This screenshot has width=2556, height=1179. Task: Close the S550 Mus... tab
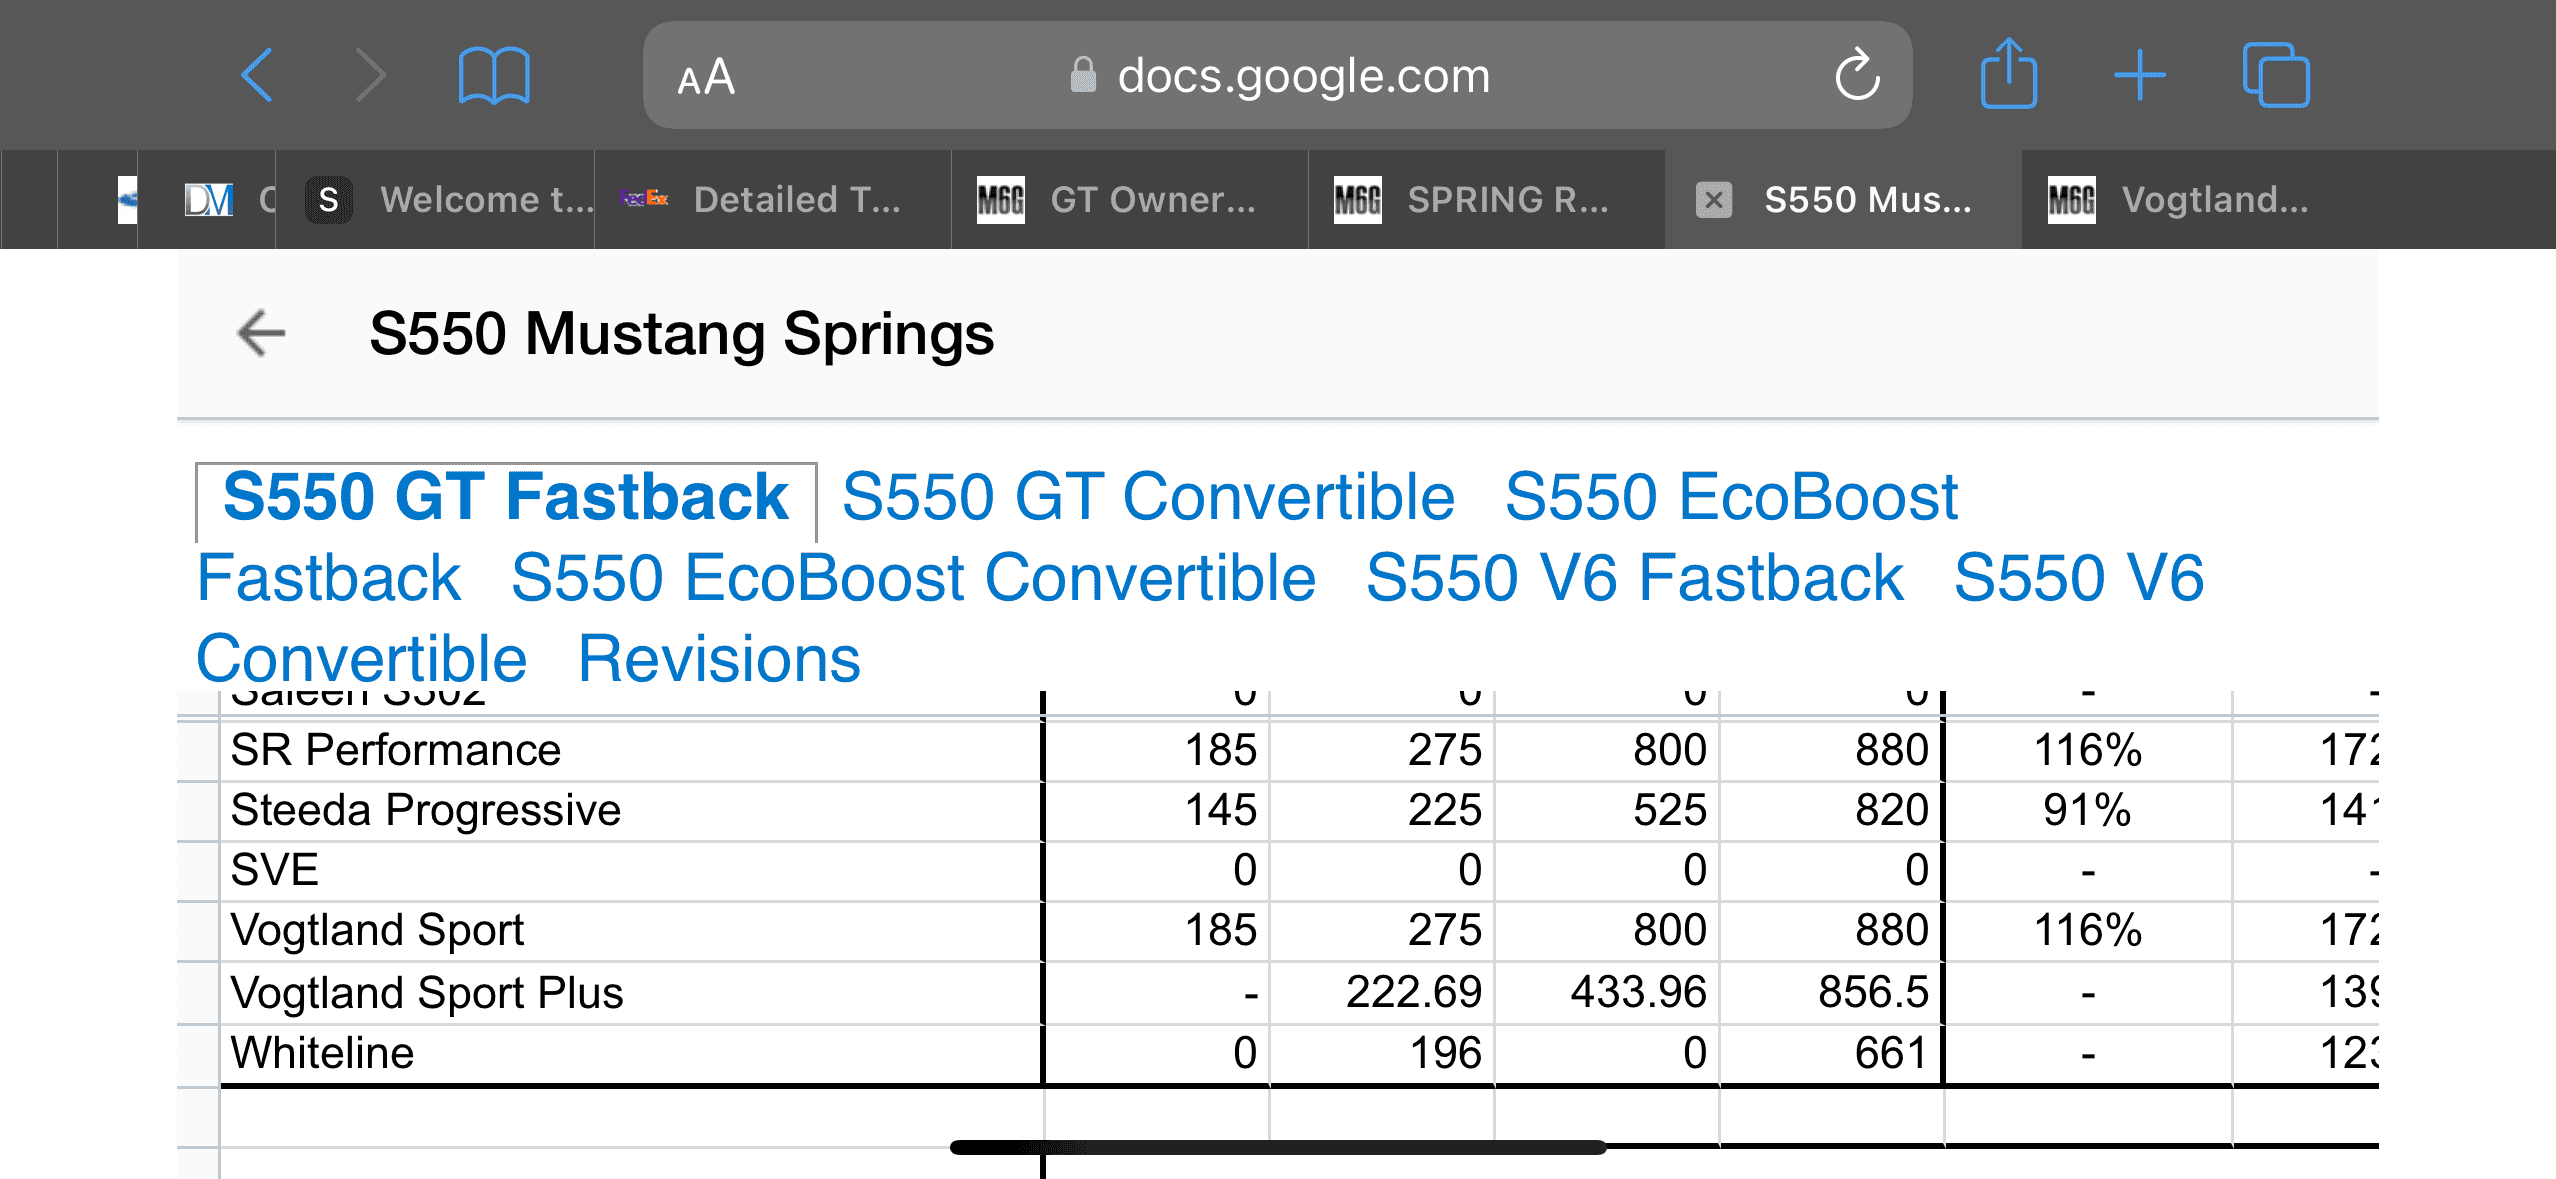1714,200
